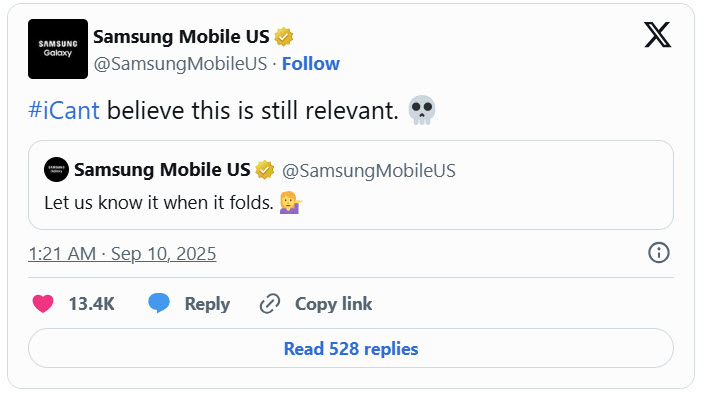Image resolution: width=711 pixels, height=393 pixels.
Task: Open the Samsung Mobile US display name
Action: 181,37
